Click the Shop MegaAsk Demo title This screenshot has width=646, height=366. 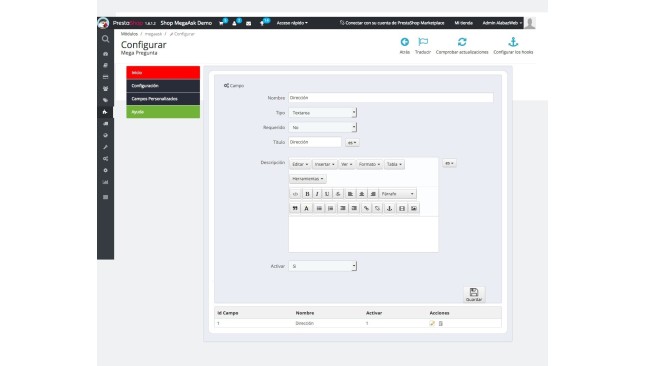(x=186, y=23)
